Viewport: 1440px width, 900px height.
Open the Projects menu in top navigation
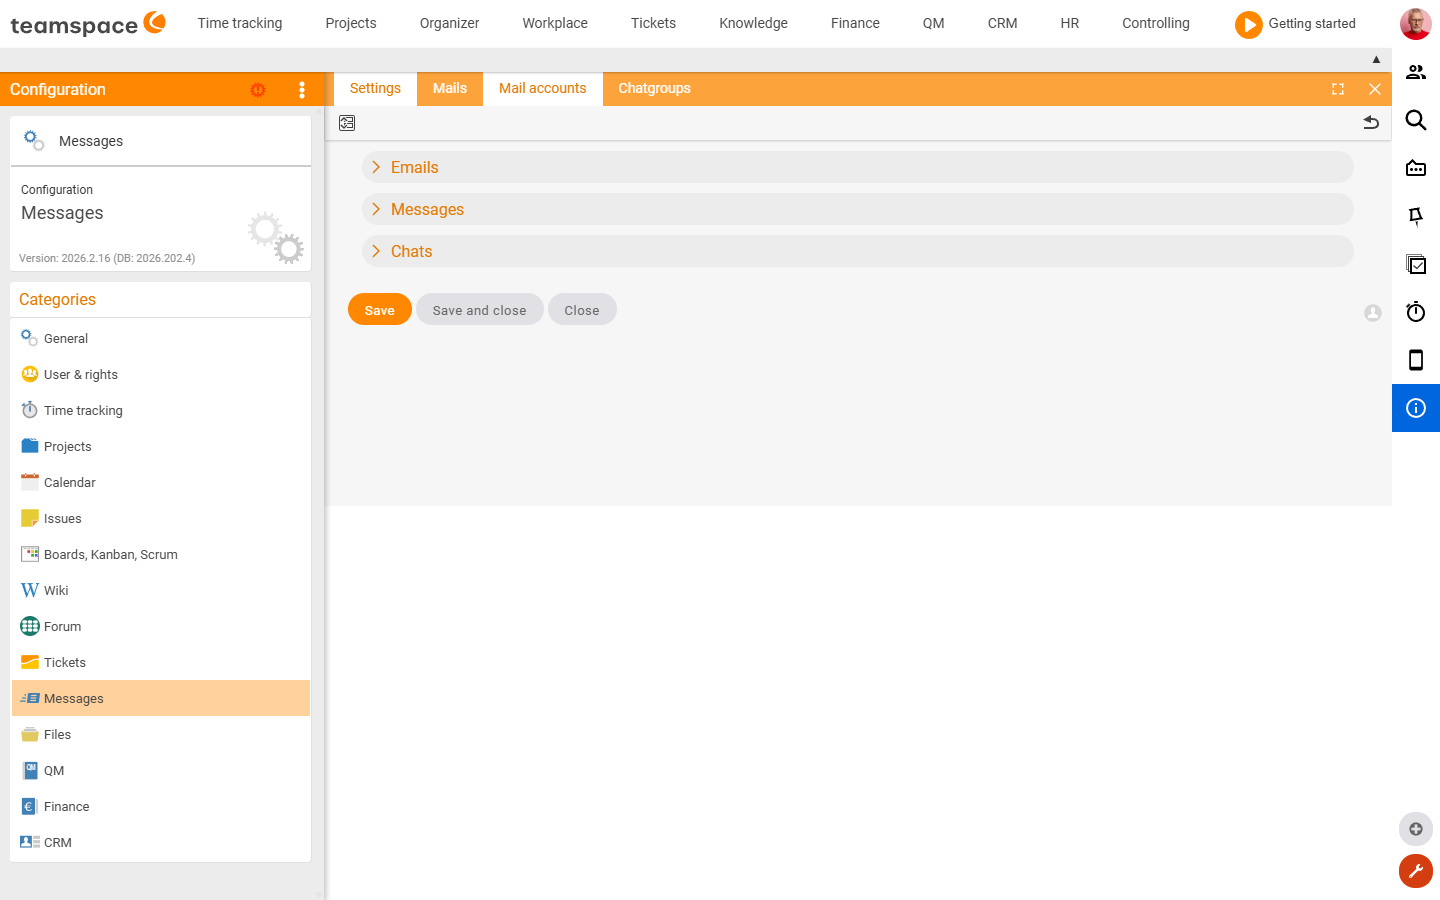(x=351, y=23)
